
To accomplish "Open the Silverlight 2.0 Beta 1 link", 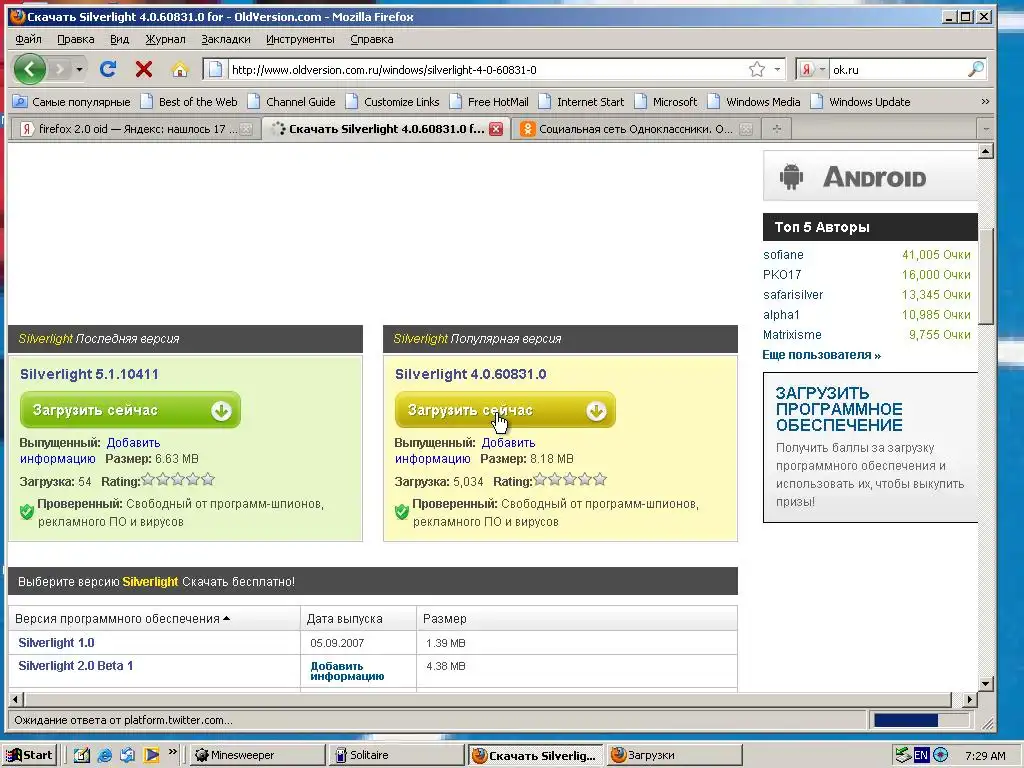I will 76,665.
